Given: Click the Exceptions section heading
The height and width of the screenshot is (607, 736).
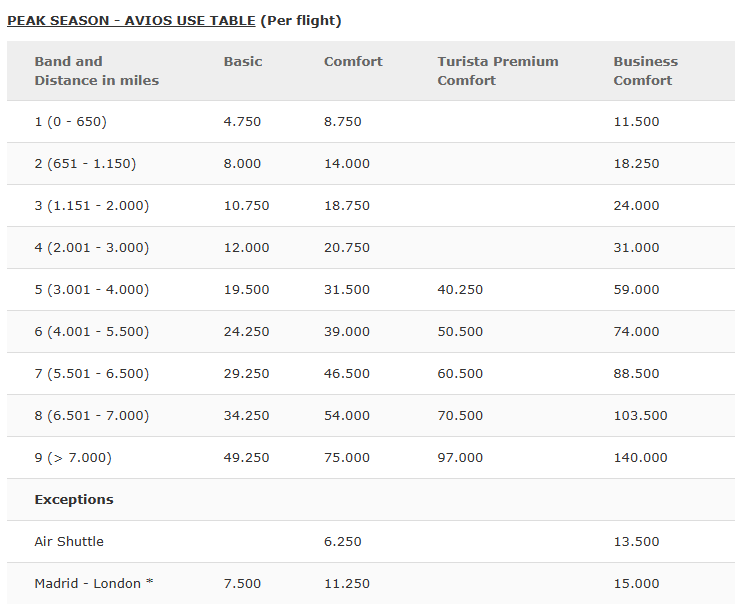Looking at the screenshot, I should 74,500.
